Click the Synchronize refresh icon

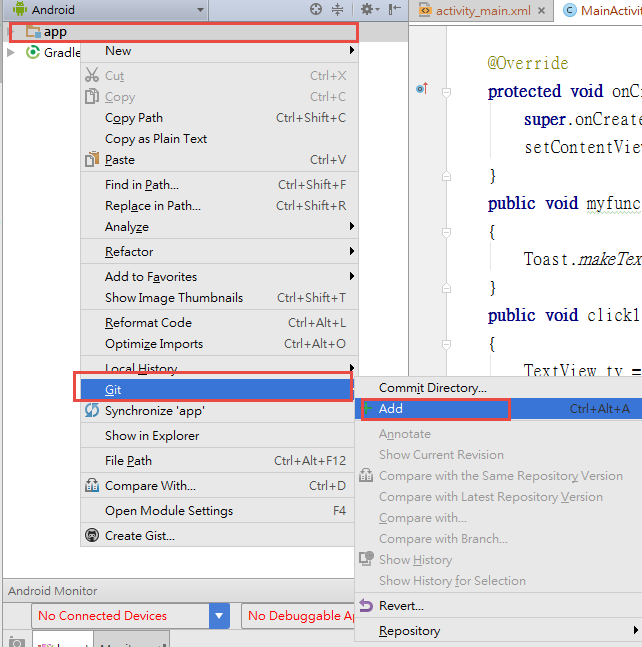92,410
